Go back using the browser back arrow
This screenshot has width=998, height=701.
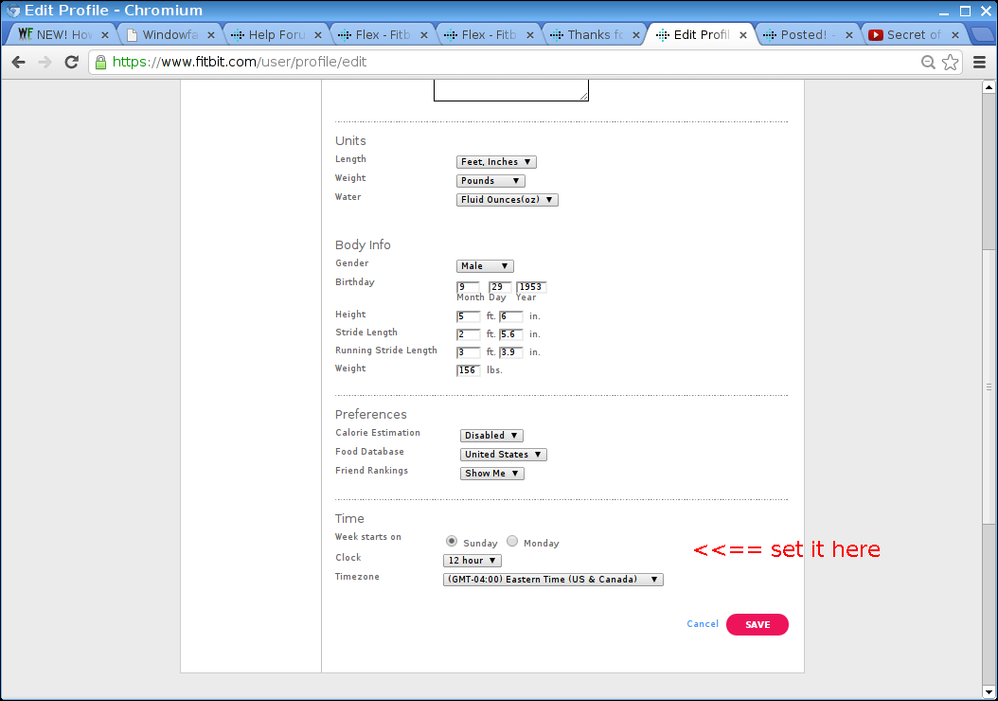(18, 62)
